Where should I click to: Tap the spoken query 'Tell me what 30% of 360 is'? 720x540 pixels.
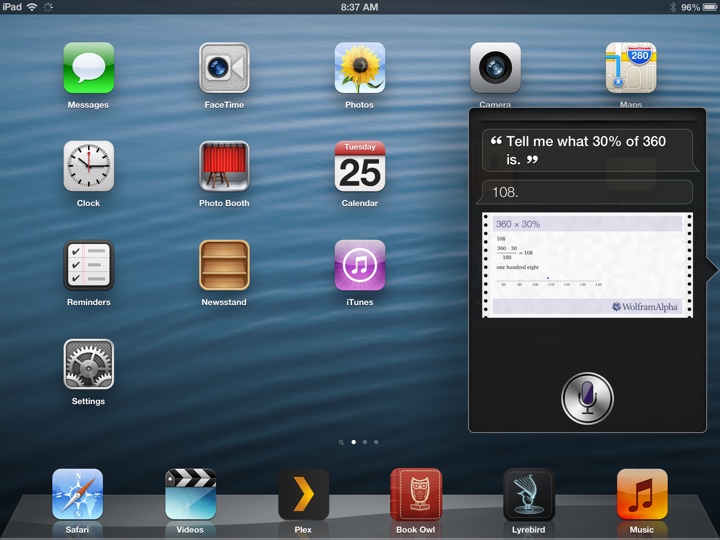pyautogui.click(x=587, y=150)
